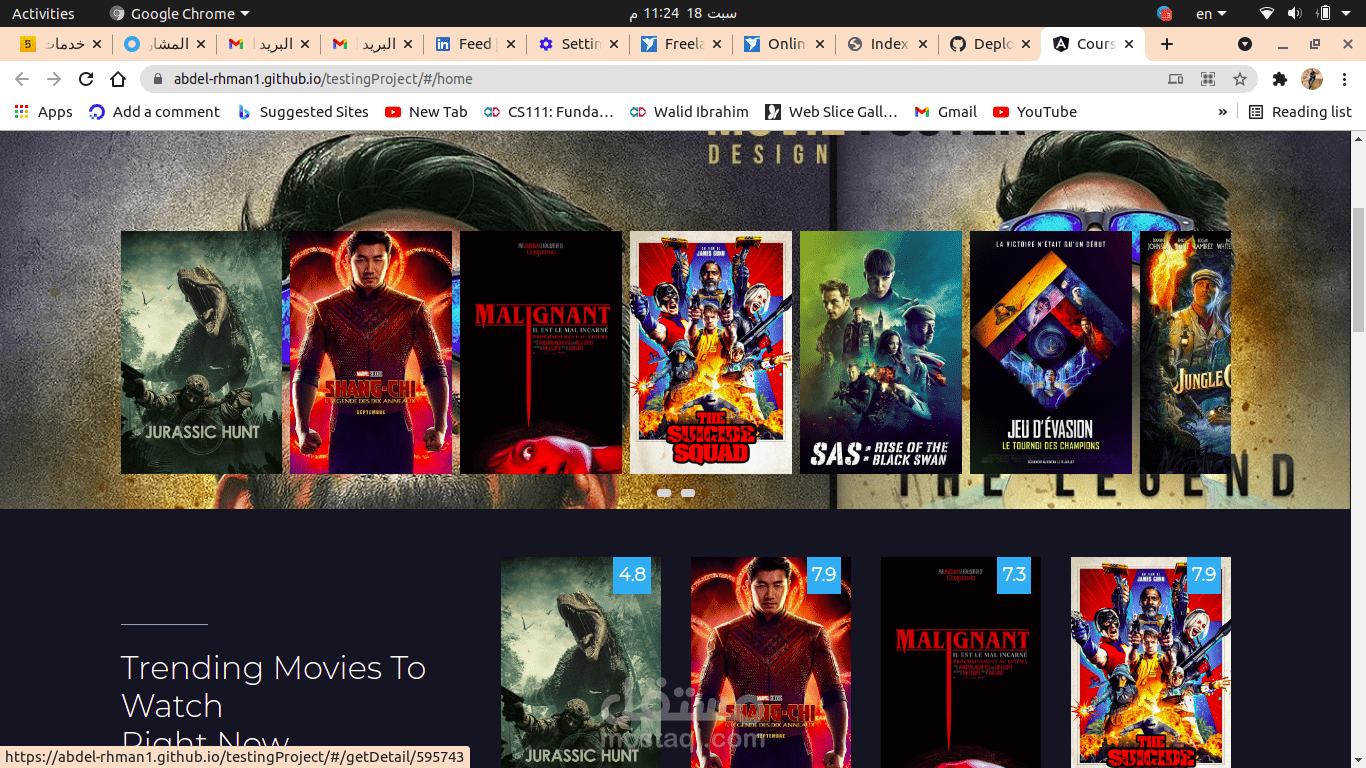Open trending Suicide Squad movie card
This screenshot has height=768, width=1366.
(x=1151, y=662)
